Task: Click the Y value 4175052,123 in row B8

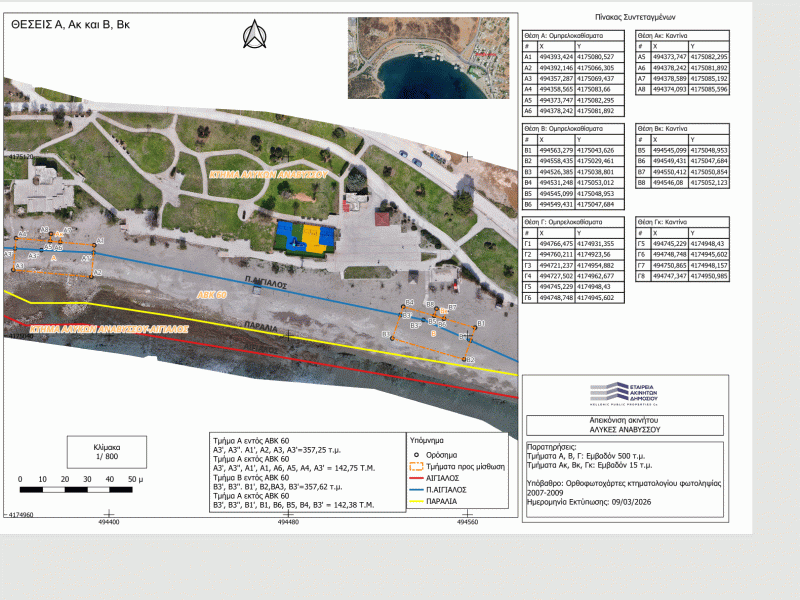Action: pos(709,183)
